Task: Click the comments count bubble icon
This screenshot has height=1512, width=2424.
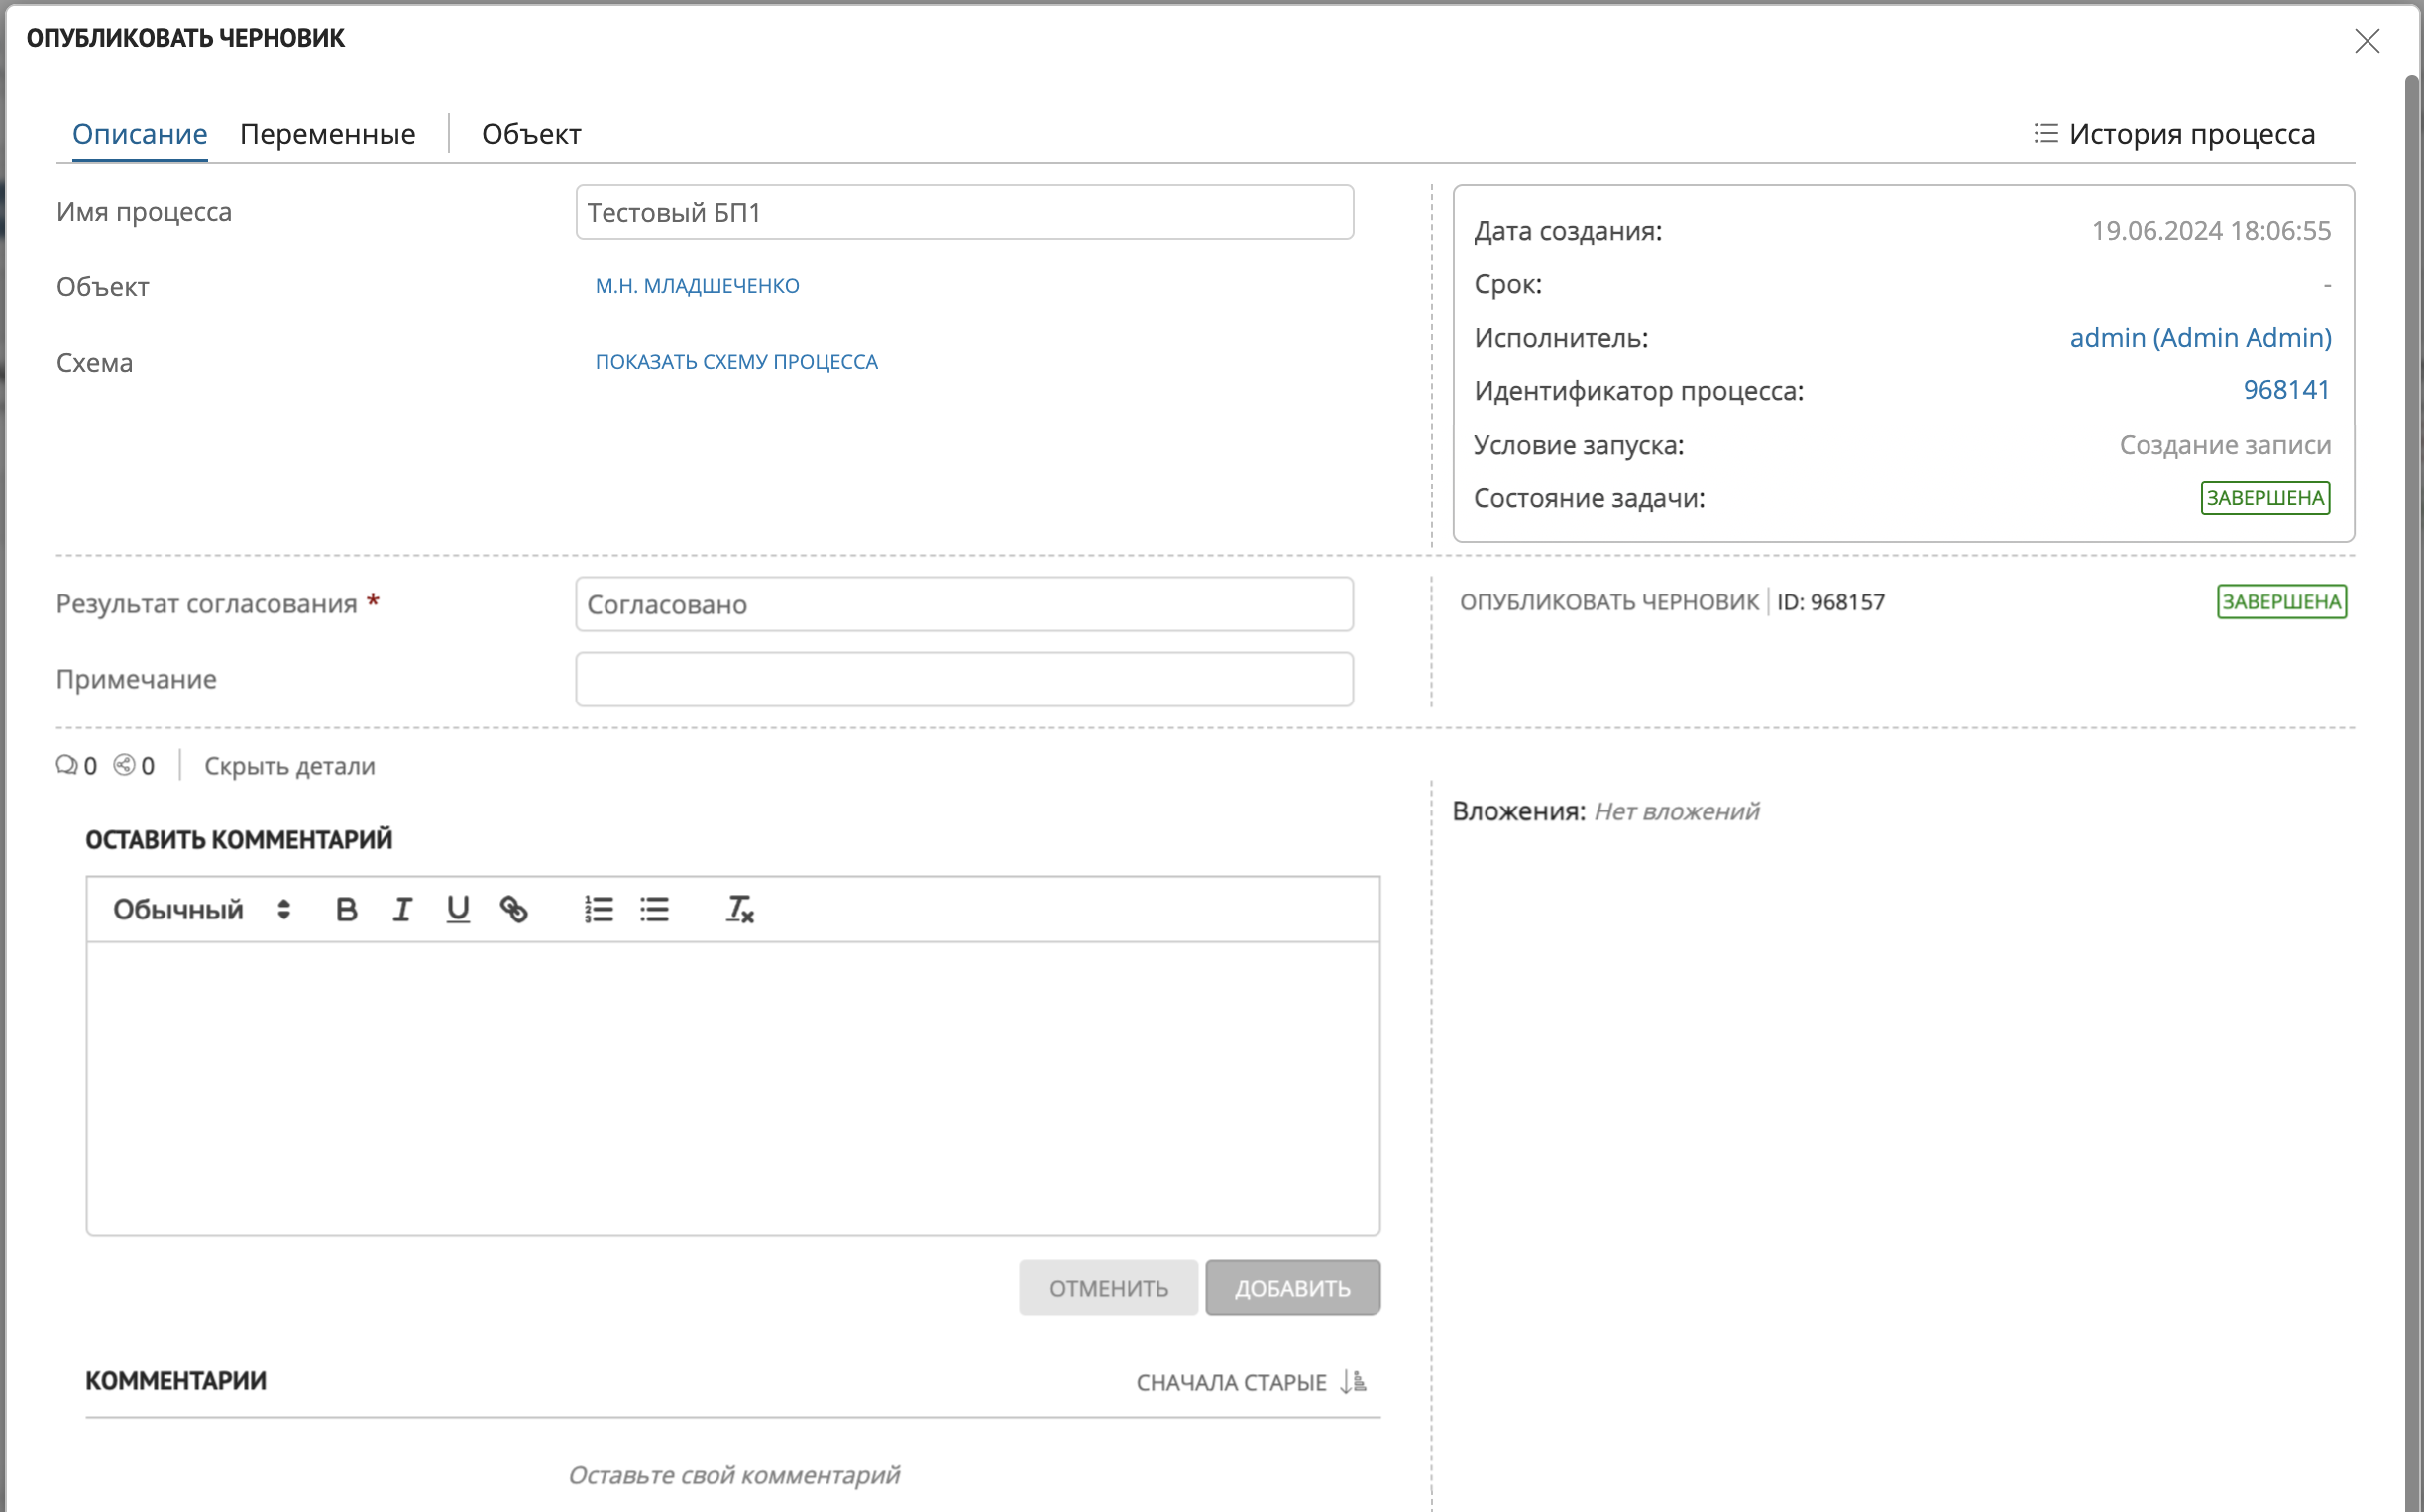Action: (x=67, y=766)
